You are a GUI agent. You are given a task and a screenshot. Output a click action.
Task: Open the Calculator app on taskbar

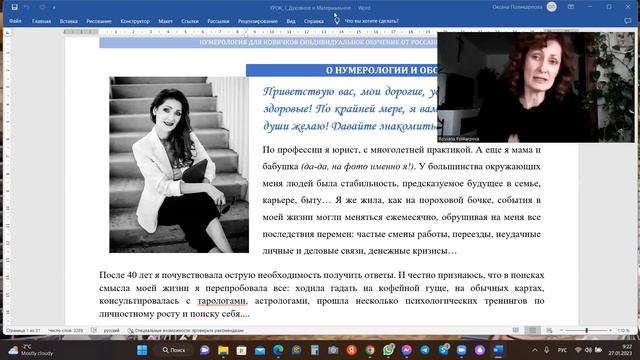[x=315, y=350]
